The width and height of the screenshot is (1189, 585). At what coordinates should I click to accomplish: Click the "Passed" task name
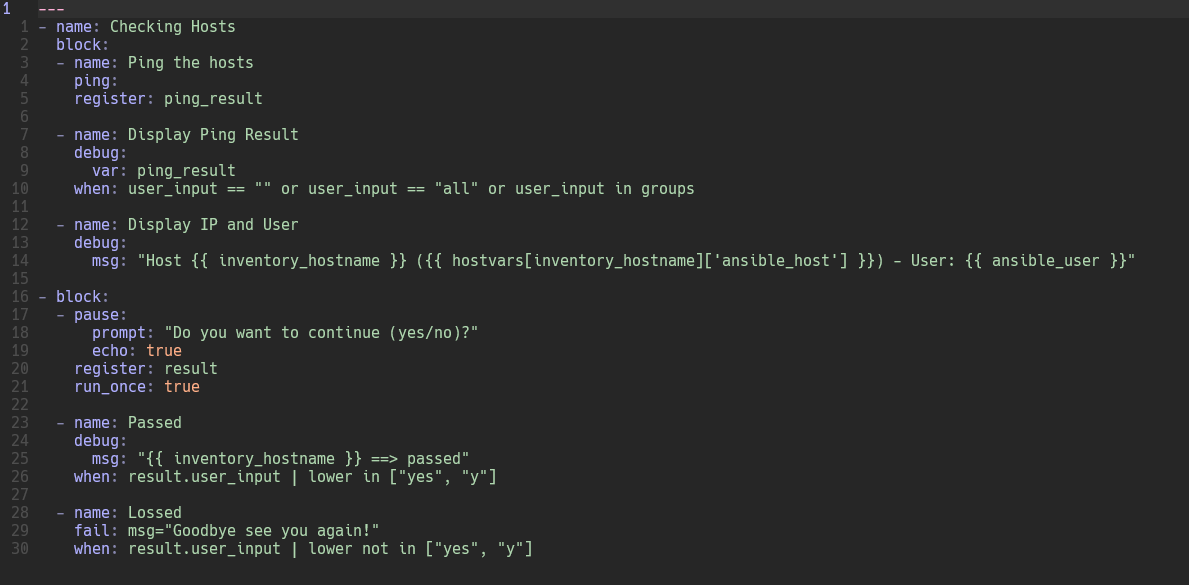click(x=155, y=423)
